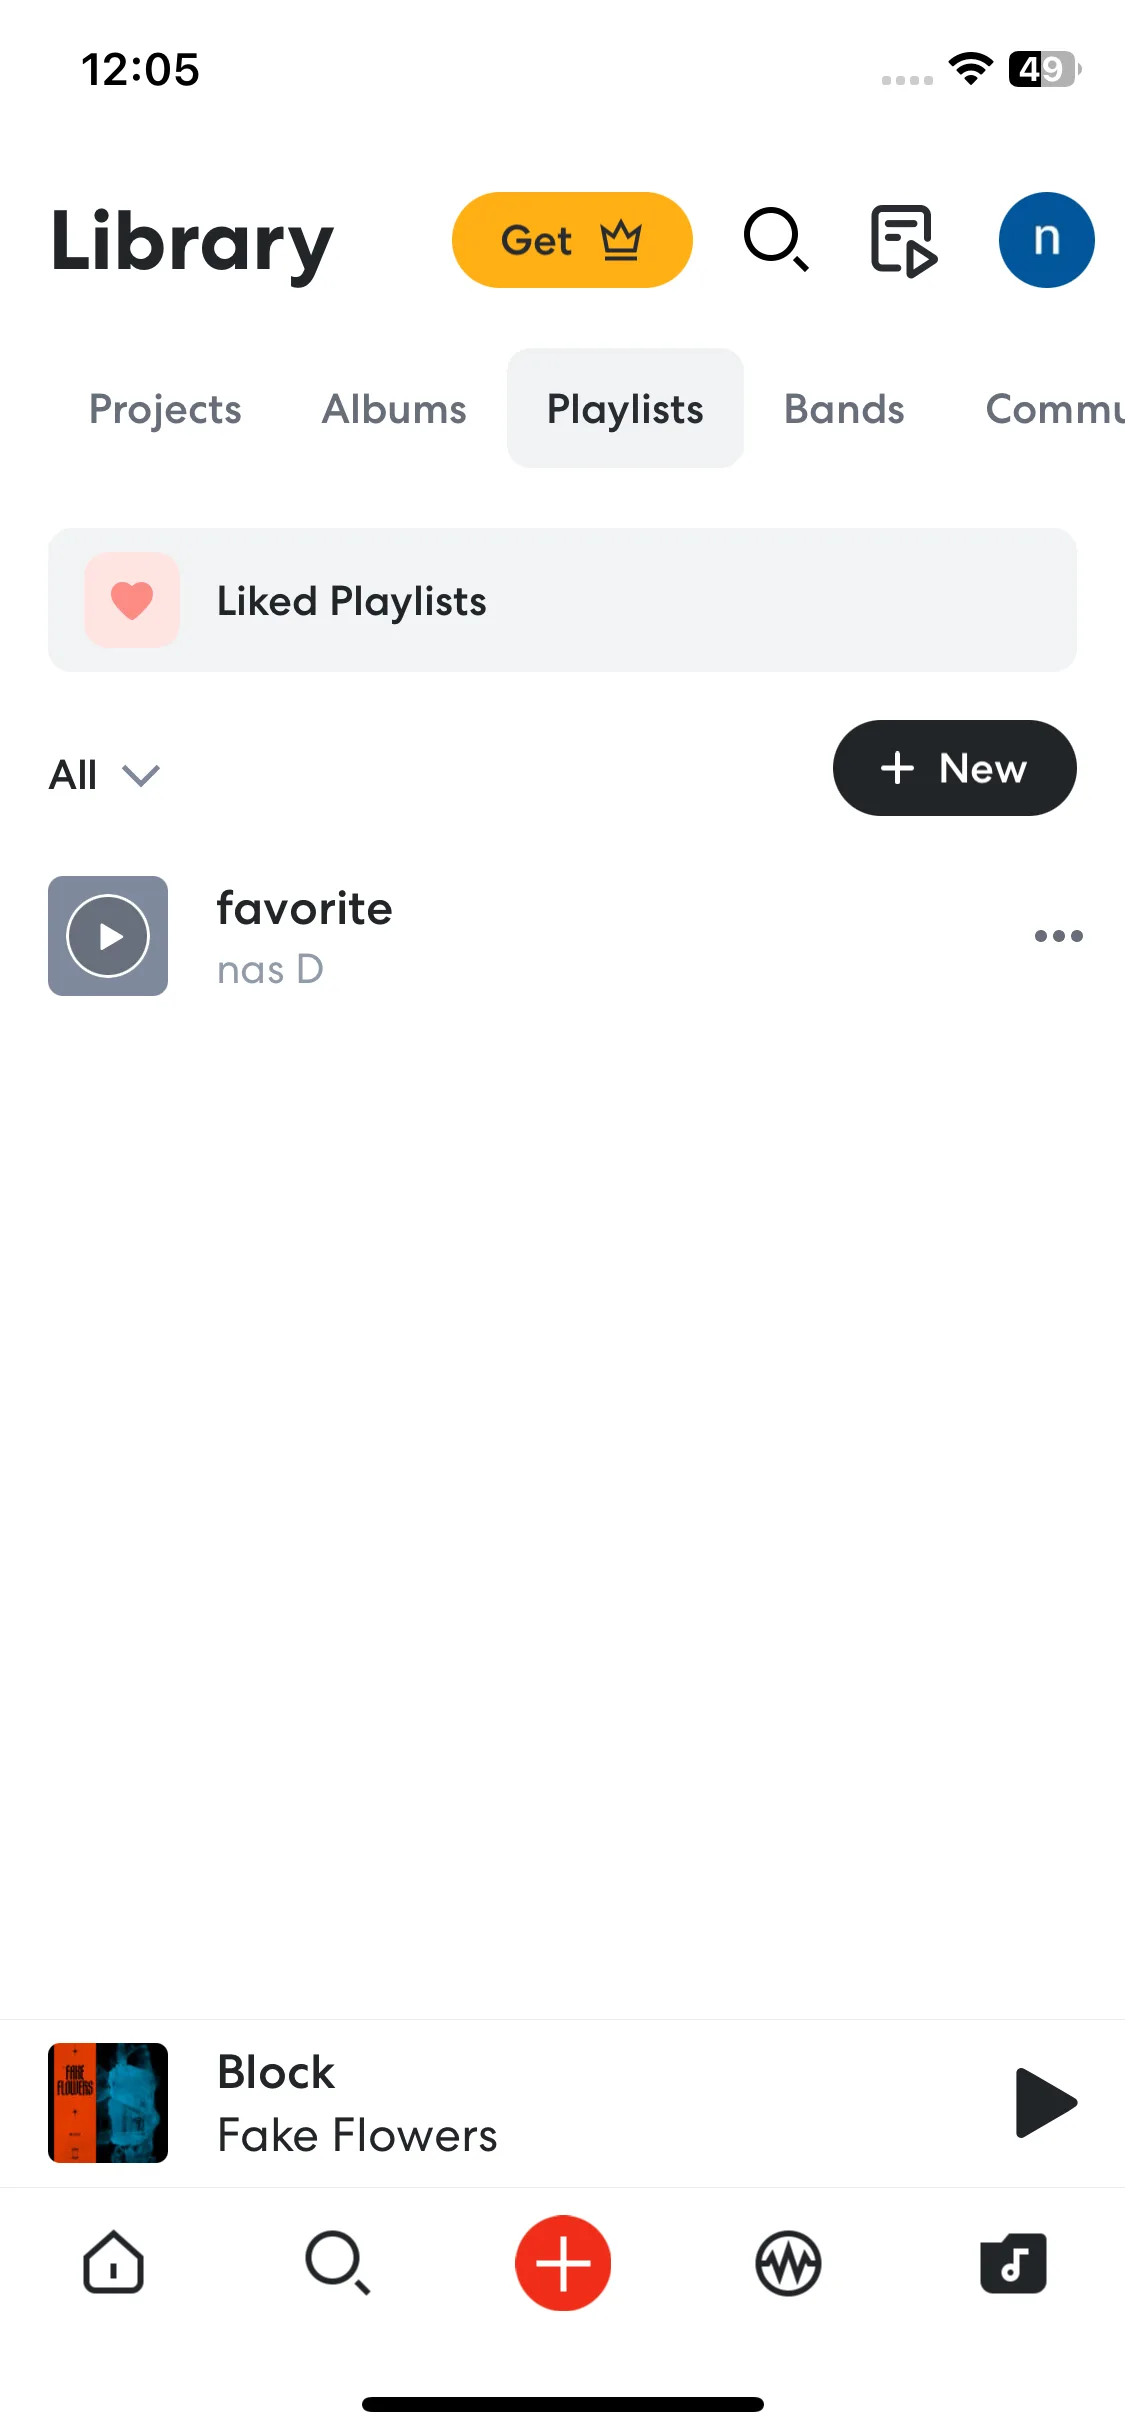Open more options for favorite playlist
The height and width of the screenshot is (2436, 1125).
[1058, 936]
